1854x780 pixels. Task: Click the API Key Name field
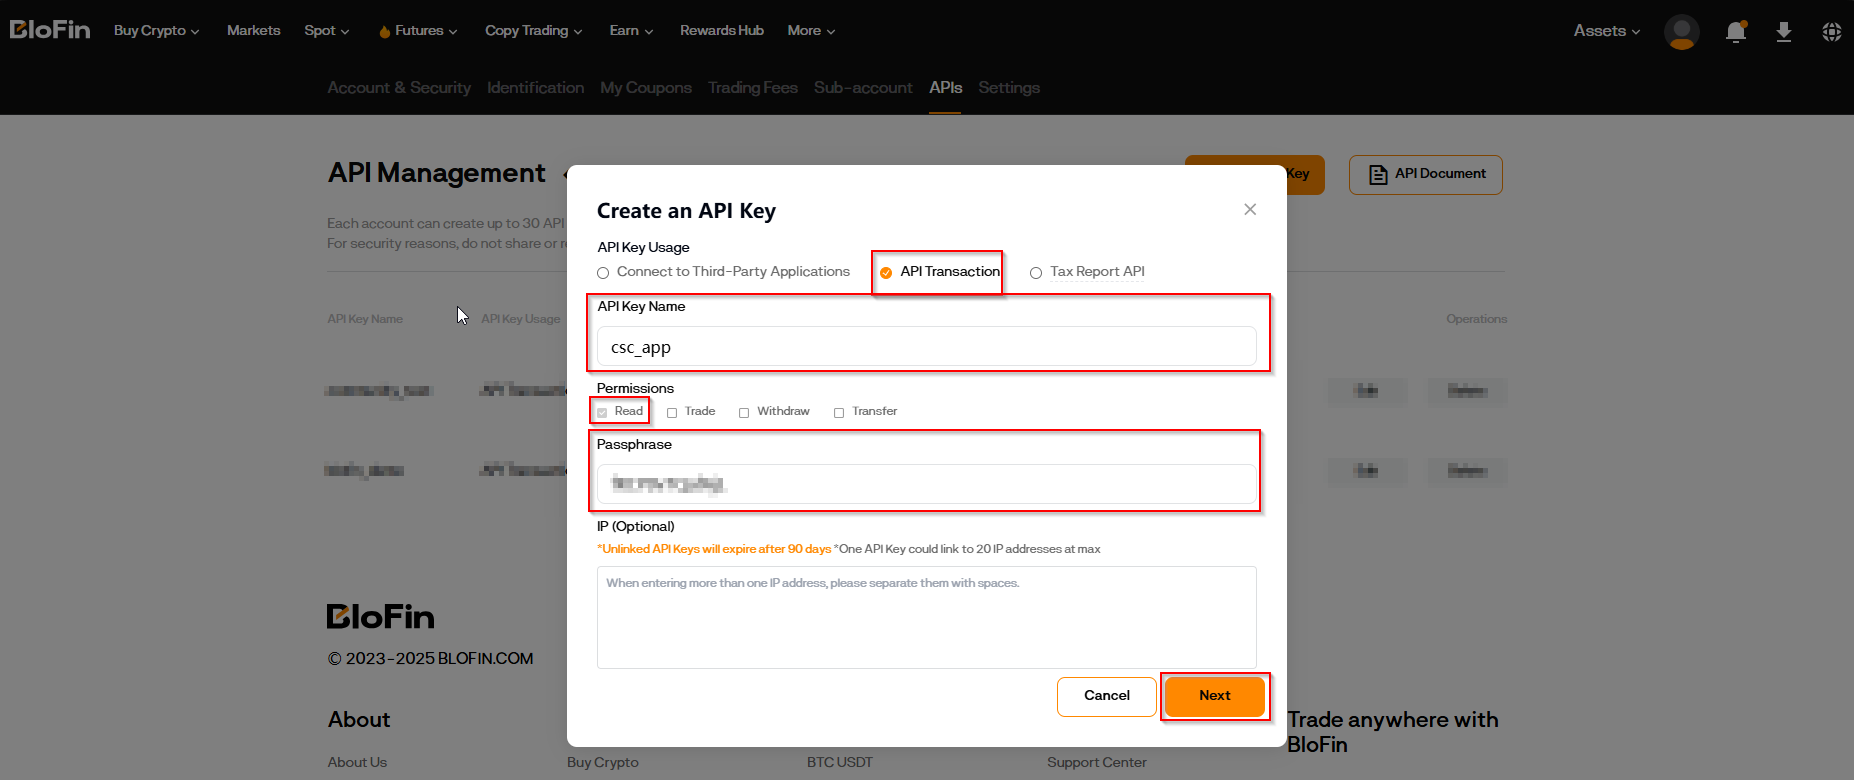click(x=926, y=347)
